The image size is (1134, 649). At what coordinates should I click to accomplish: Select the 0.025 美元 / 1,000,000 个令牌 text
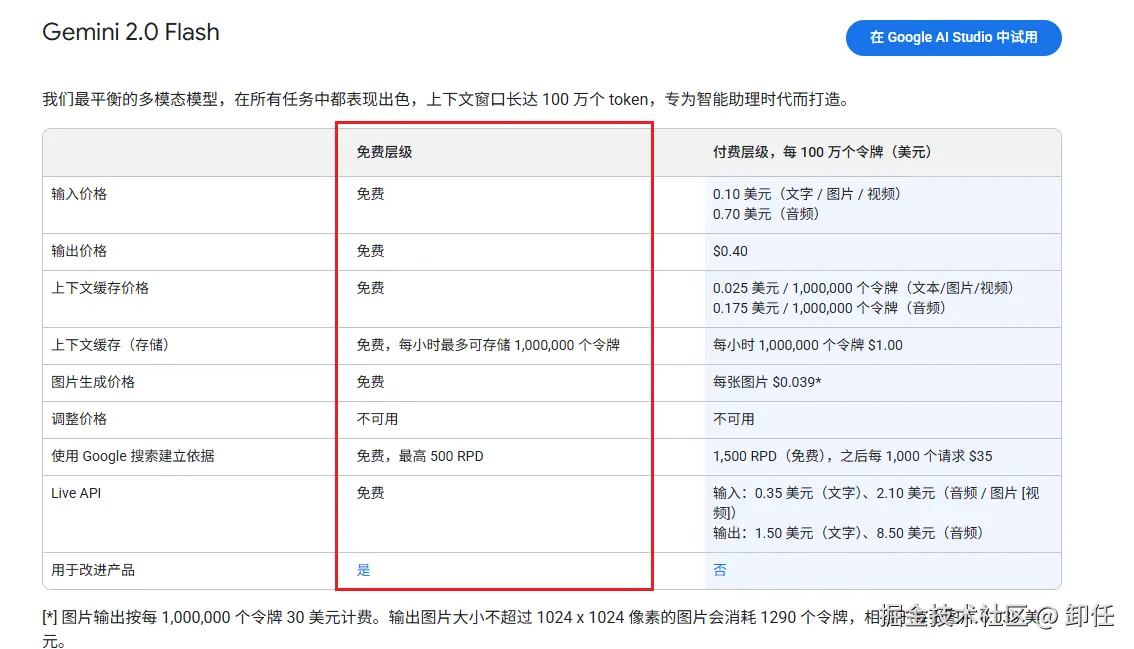[864, 288]
